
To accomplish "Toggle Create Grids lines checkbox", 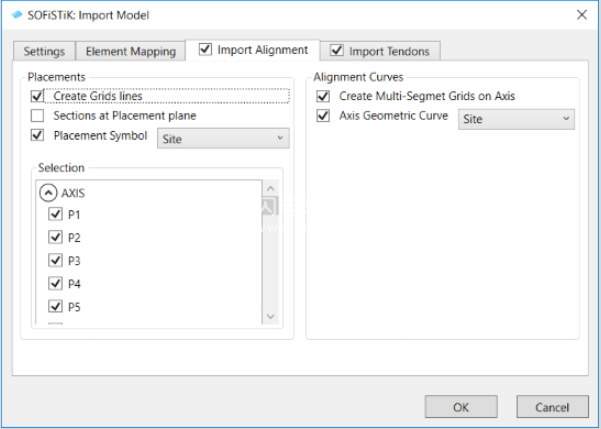I will point(37,96).
